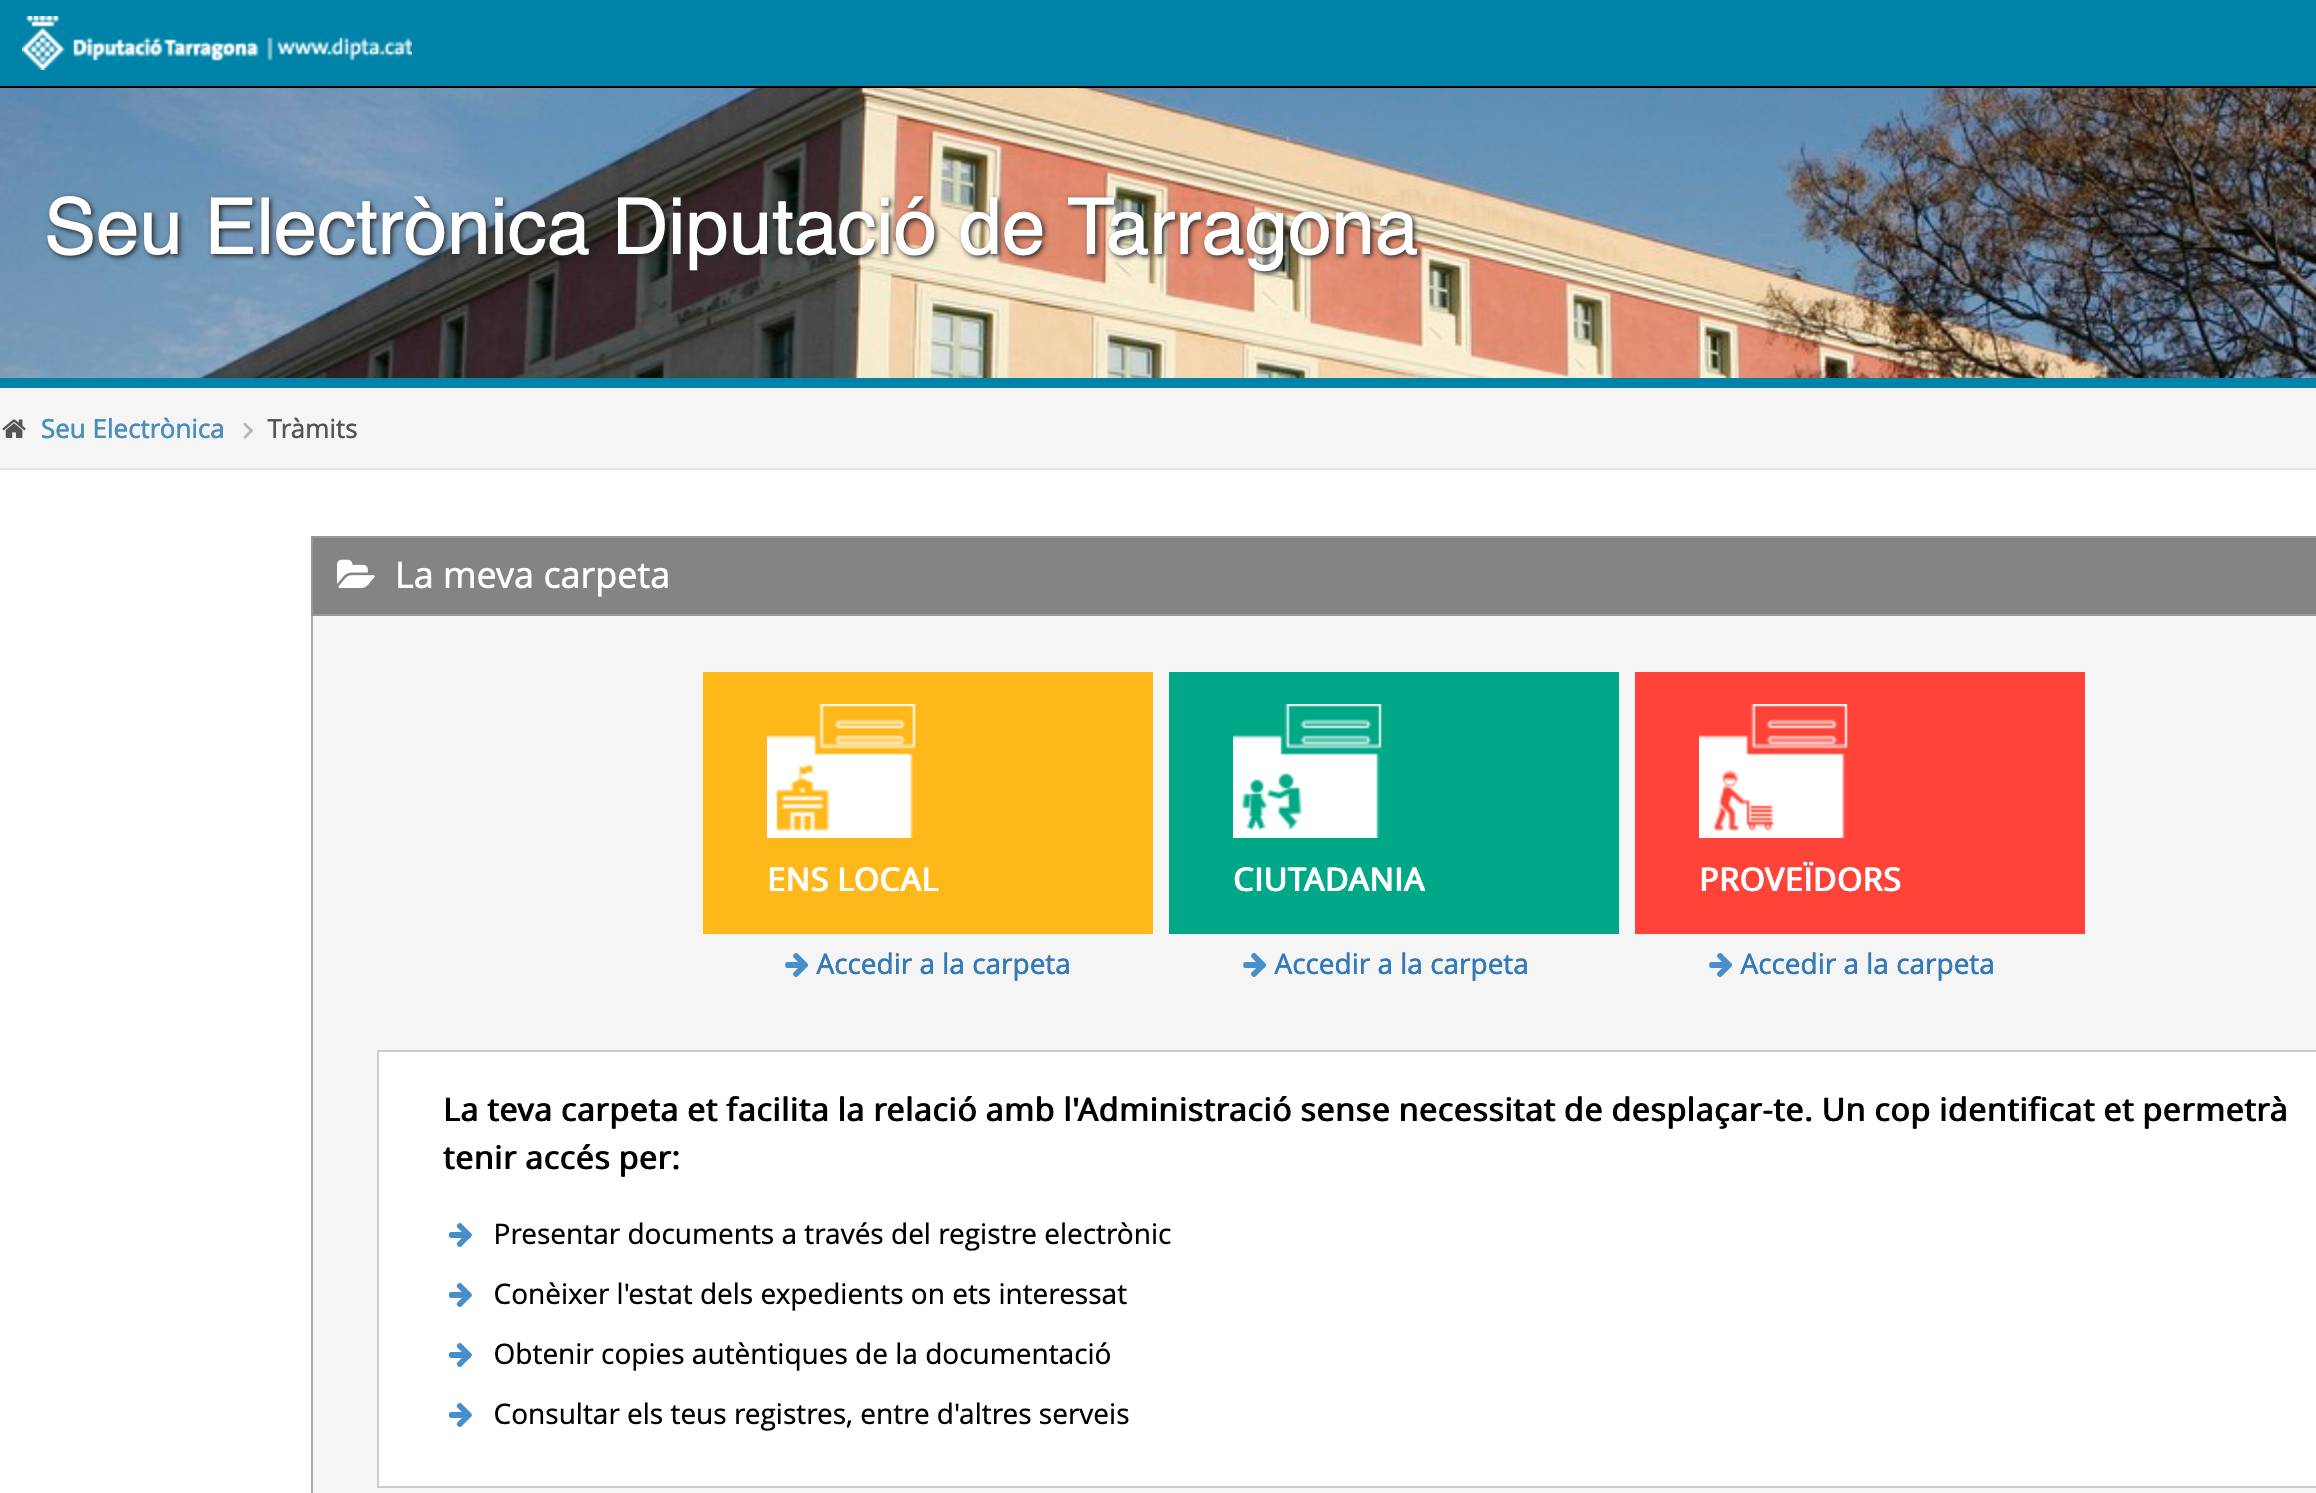The width and height of the screenshot is (2316, 1493).
Task: Click the Seu Electrònica Diputació de Tarragona banner title
Action: click(731, 228)
